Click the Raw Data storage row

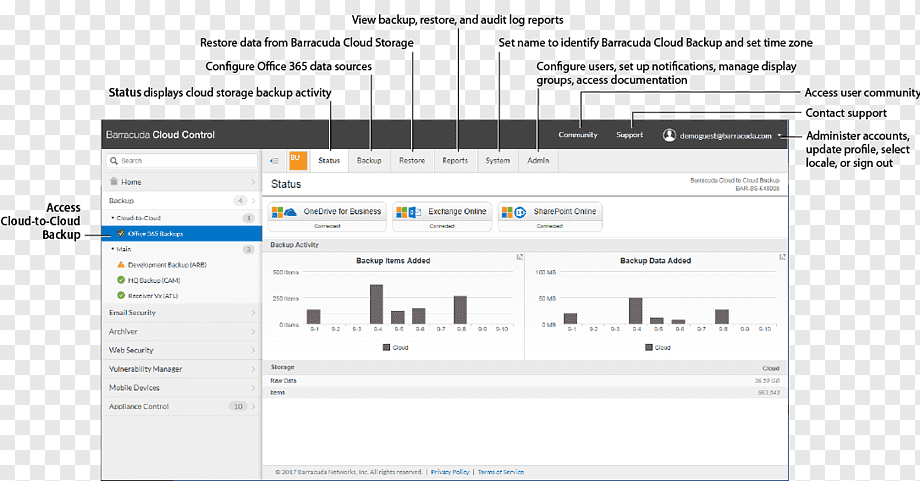[x=525, y=381]
